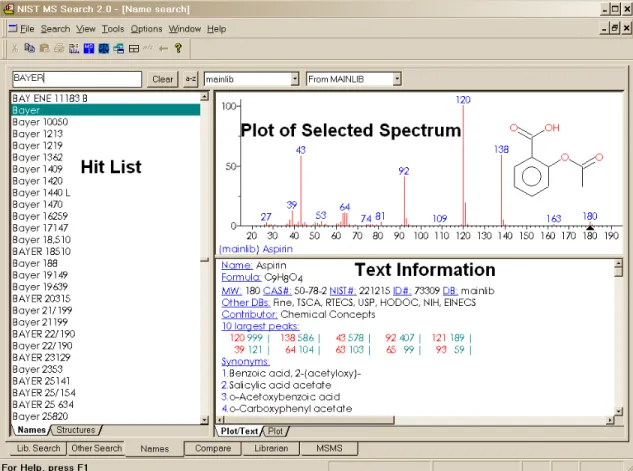Switch to the hit list Names tab
The height and width of the screenshot is (471, 633).
[x=31, y=430]
